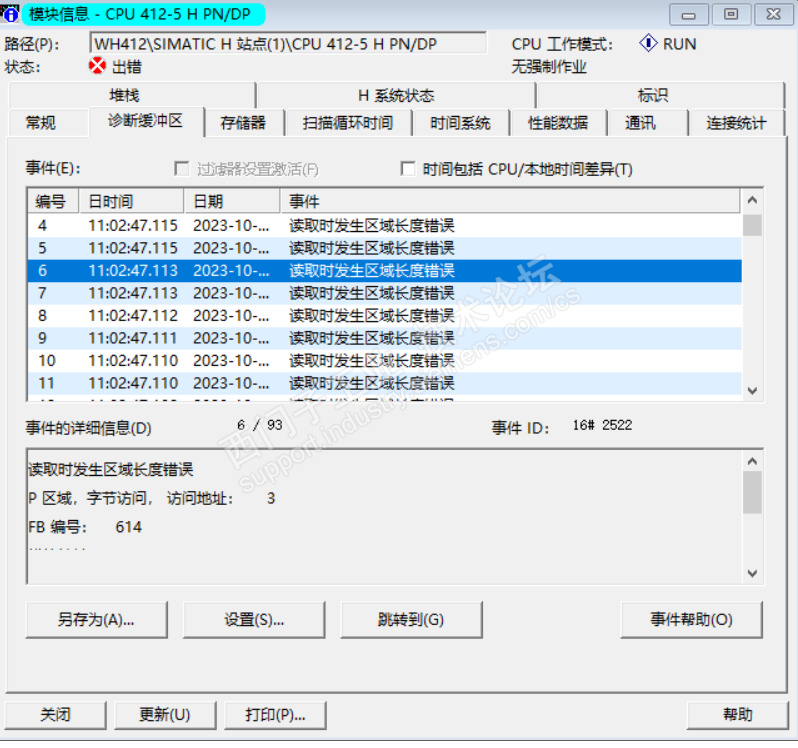Click event list scroll down arrow
Screen dimensions: 798x748
pyautogui.click(x=752, y=390)
